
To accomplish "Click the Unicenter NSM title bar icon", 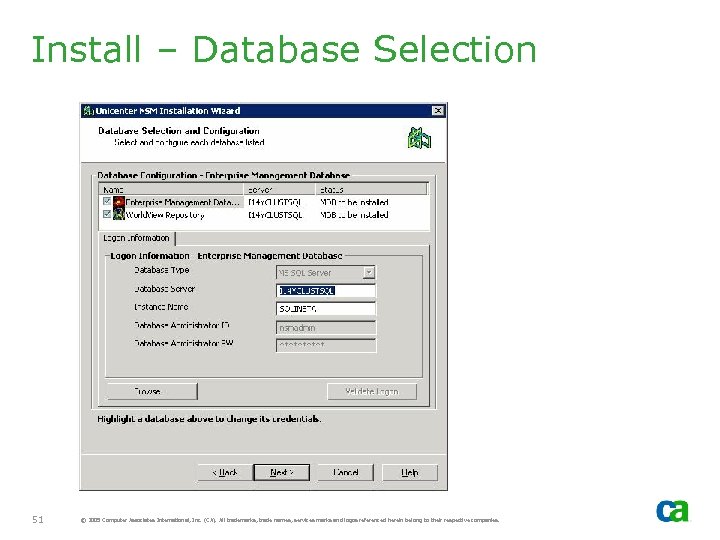I will click(x=88, y=111).
